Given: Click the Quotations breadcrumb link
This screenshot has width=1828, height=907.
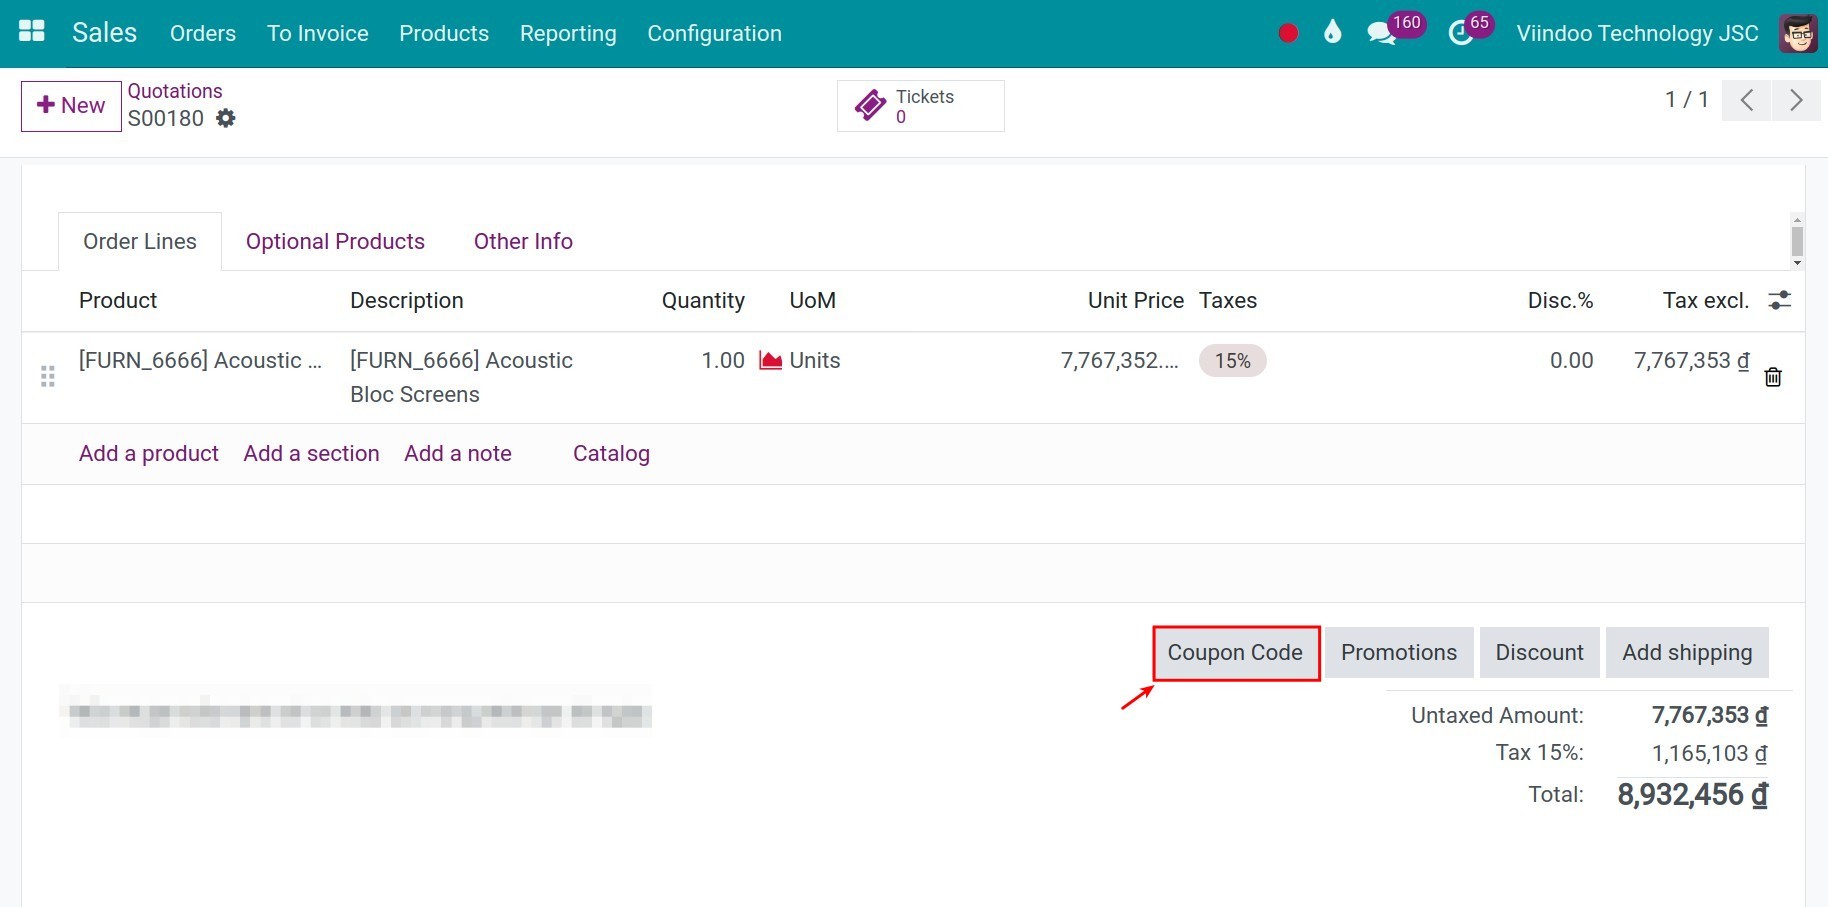Looking at the screenshot, I should click(175, 91).
